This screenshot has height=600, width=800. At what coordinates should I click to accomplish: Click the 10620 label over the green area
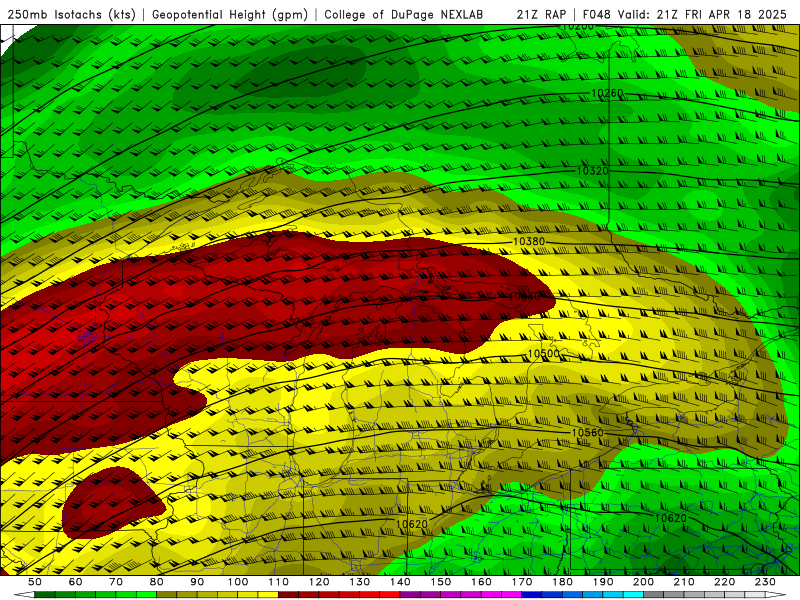point(670,518)
